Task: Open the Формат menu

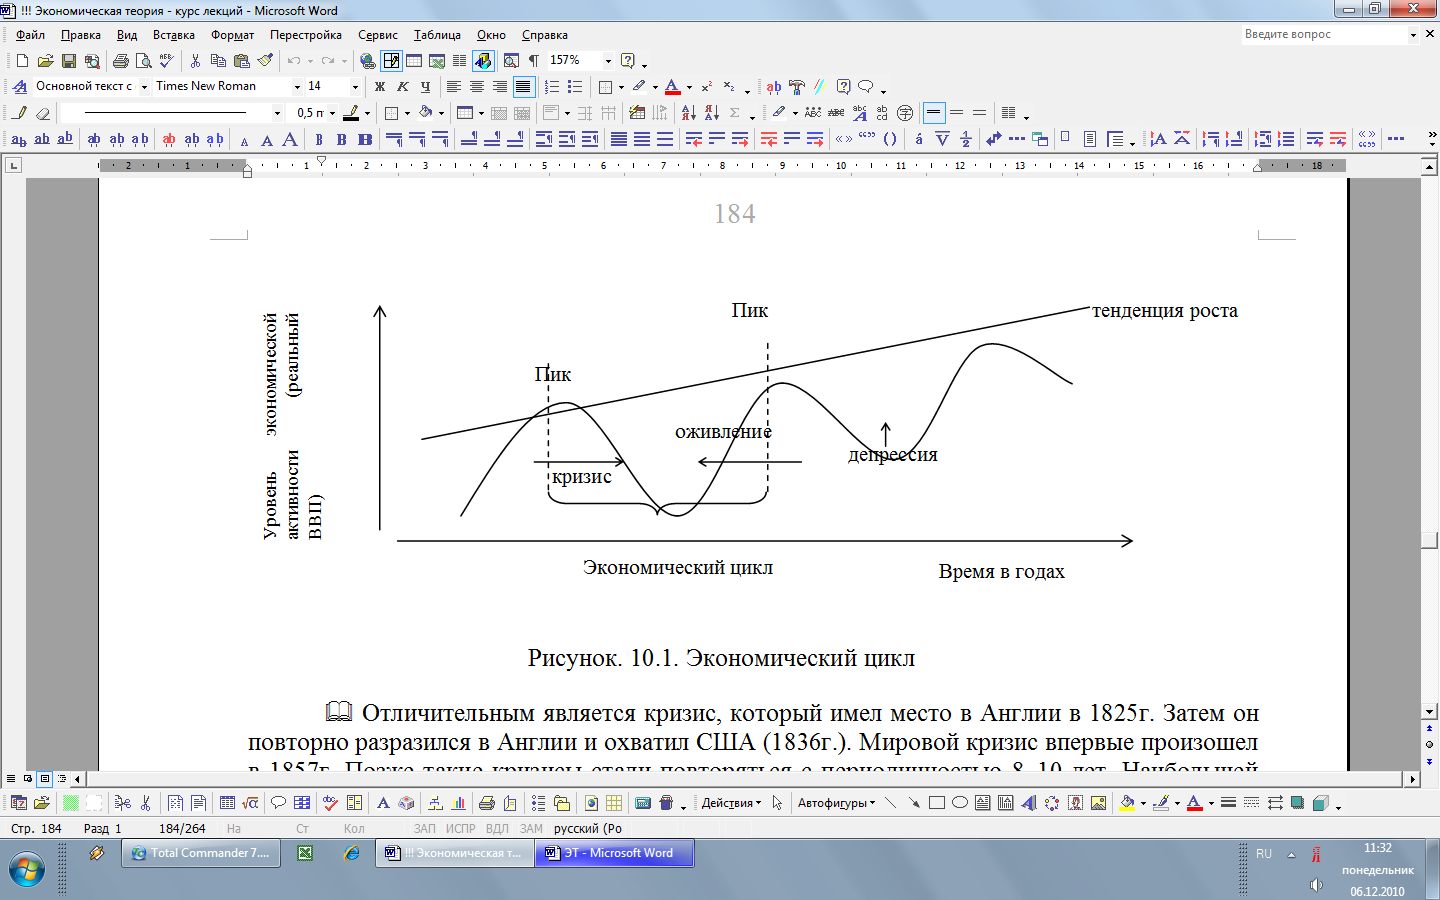Action: tap(232, 35)
